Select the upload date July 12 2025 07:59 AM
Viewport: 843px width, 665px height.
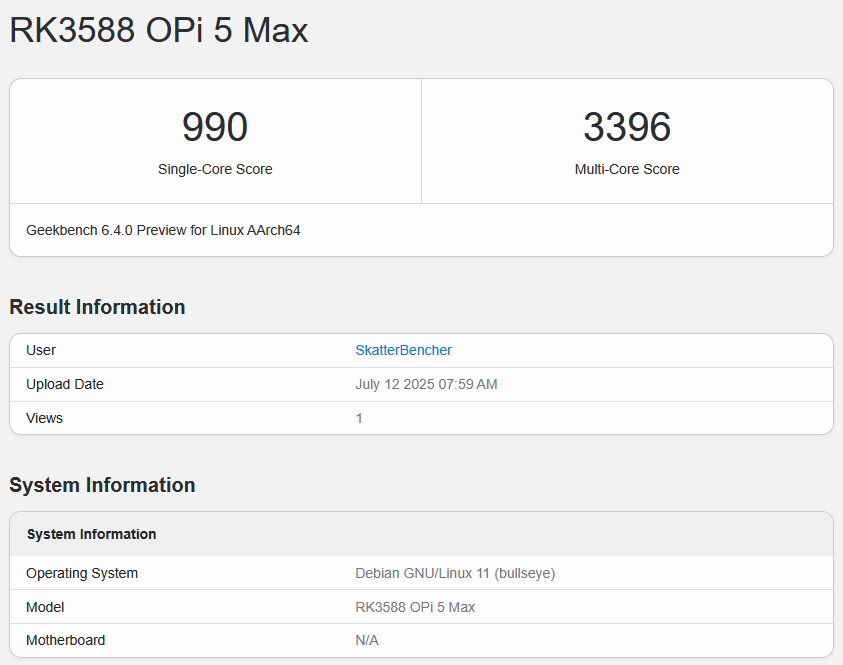click(426, 384)
